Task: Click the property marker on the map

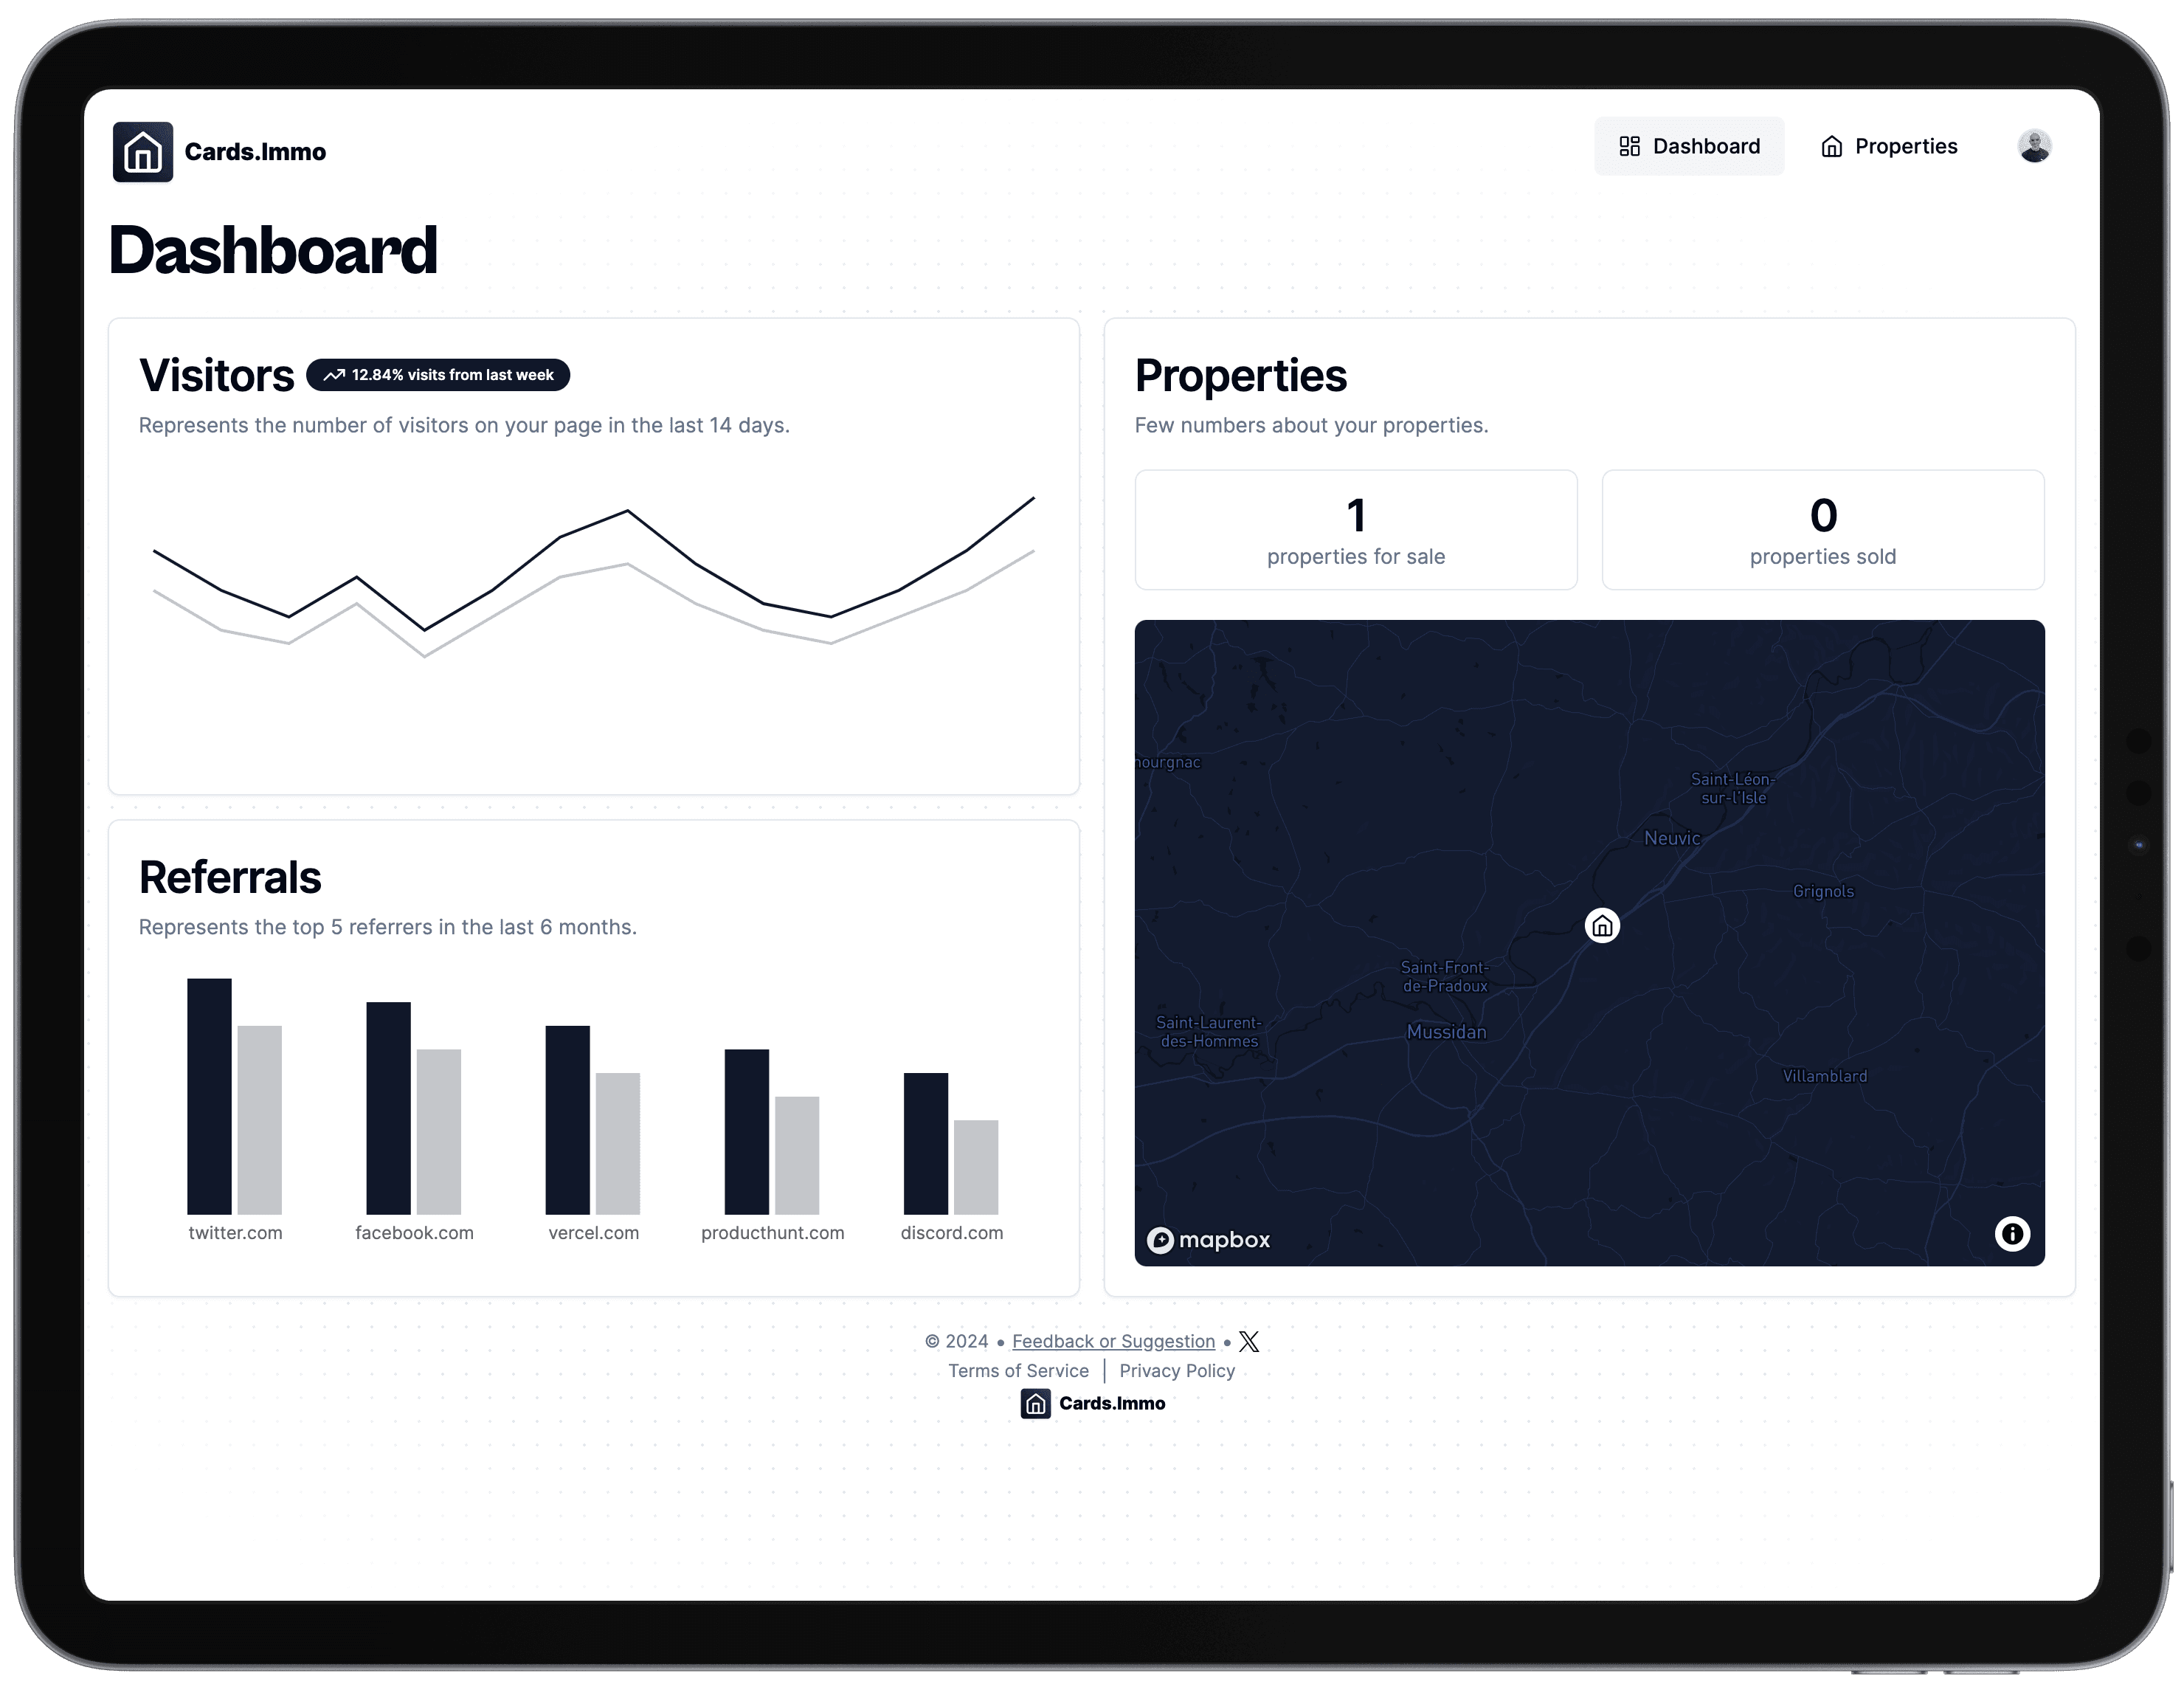Action: (x=1601, y=922)
